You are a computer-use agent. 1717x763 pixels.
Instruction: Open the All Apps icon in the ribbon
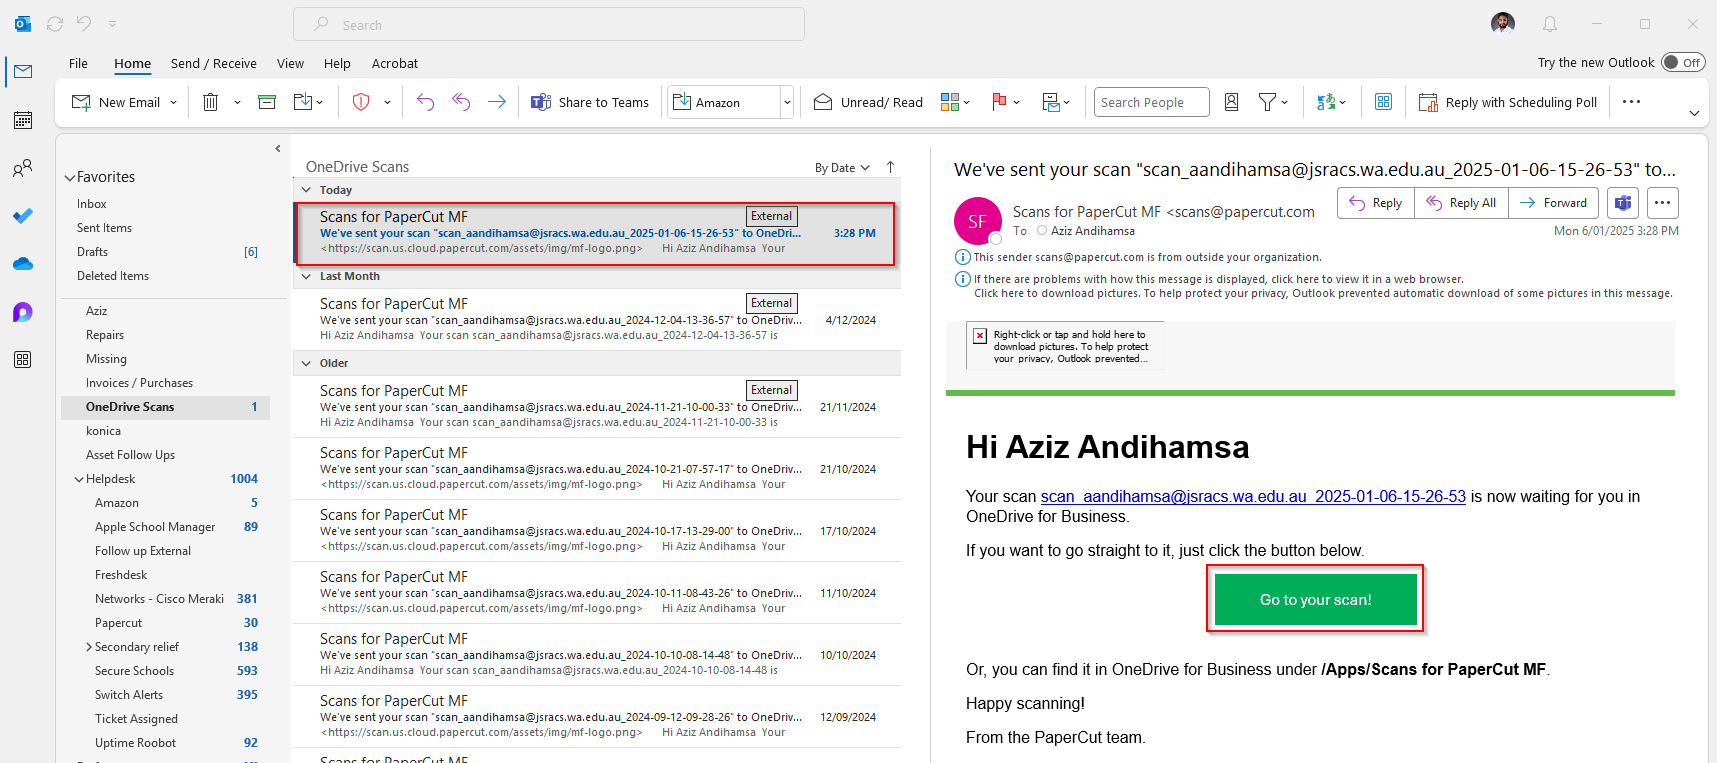pyautogui.click(x=1384, y=102)
